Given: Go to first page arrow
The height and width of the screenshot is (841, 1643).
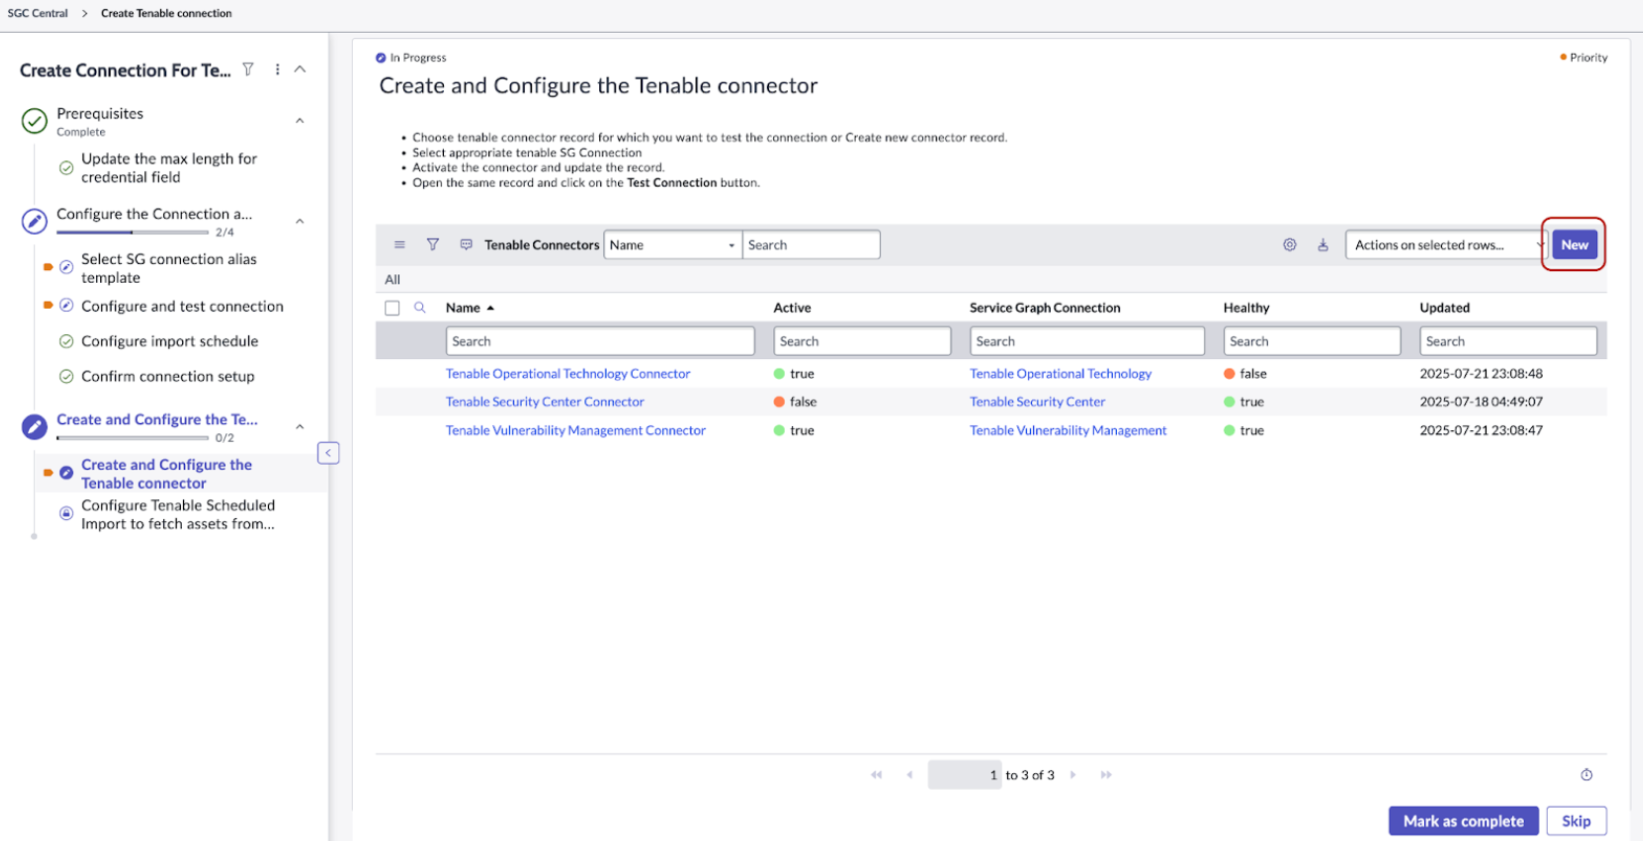Looking at the screenshot, I should 877,775.
